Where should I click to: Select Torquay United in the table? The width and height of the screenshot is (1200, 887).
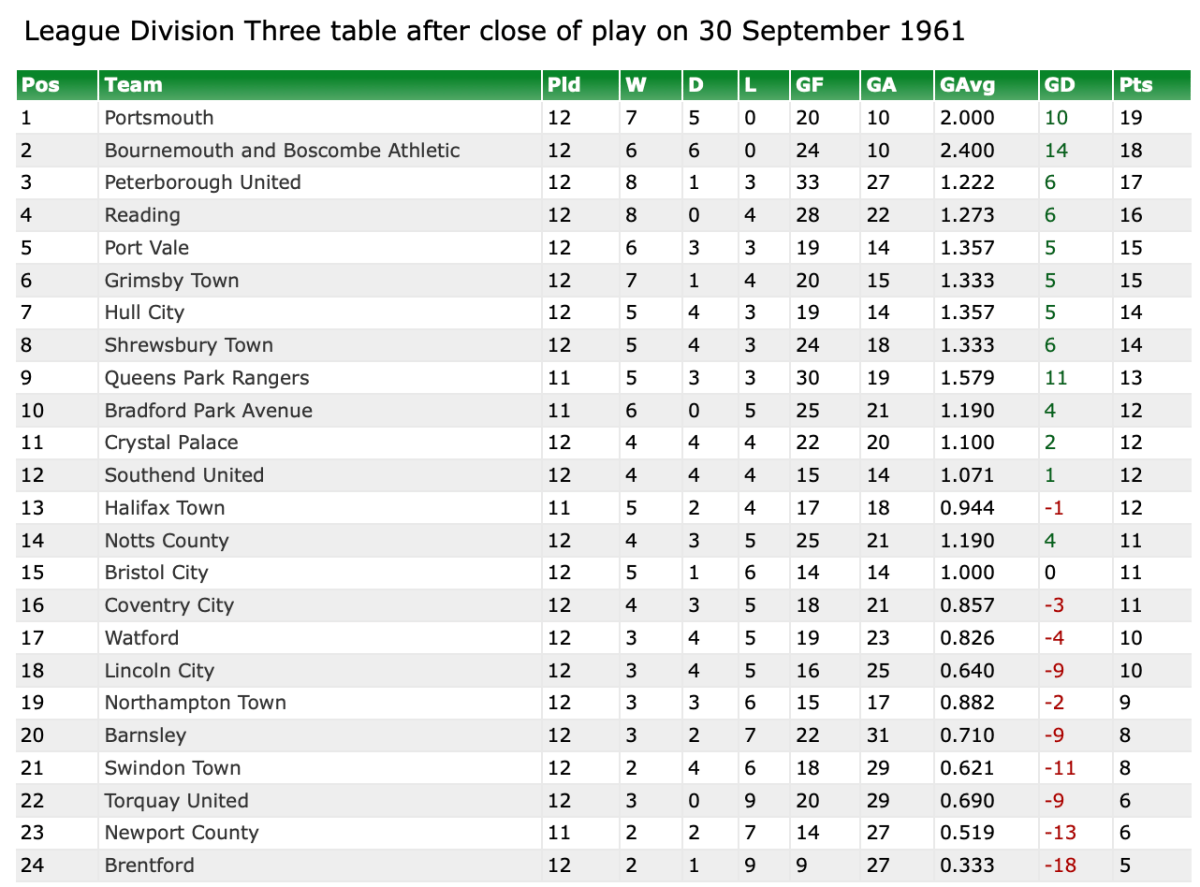176,801
